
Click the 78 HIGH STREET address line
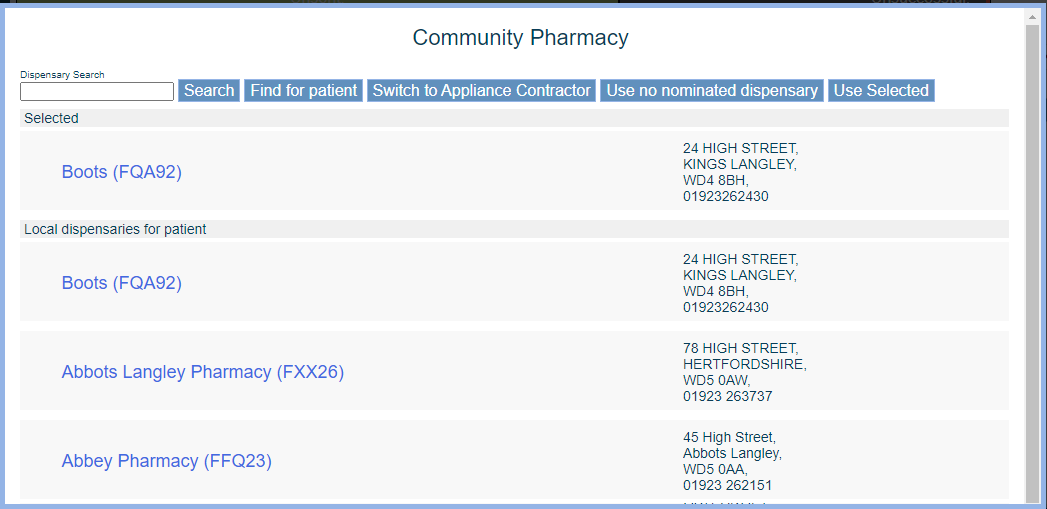[x=740, y=348]
